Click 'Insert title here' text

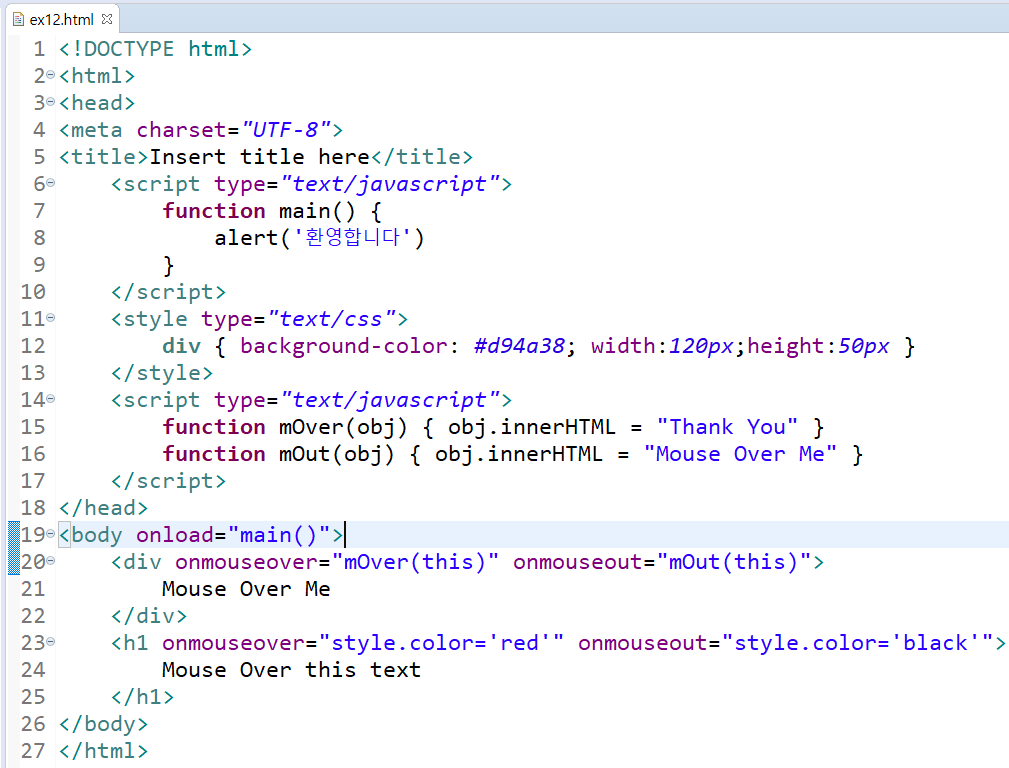point(259,157)
